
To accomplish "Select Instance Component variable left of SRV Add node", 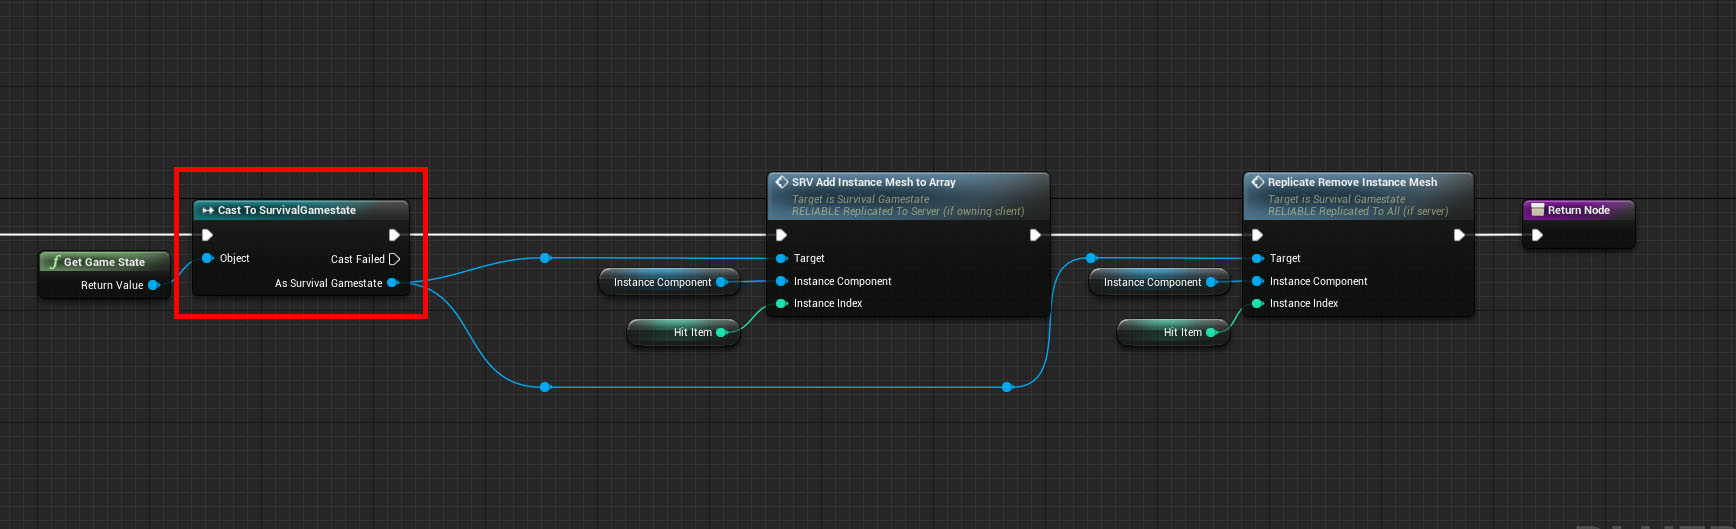I will [x=669, y=282].
